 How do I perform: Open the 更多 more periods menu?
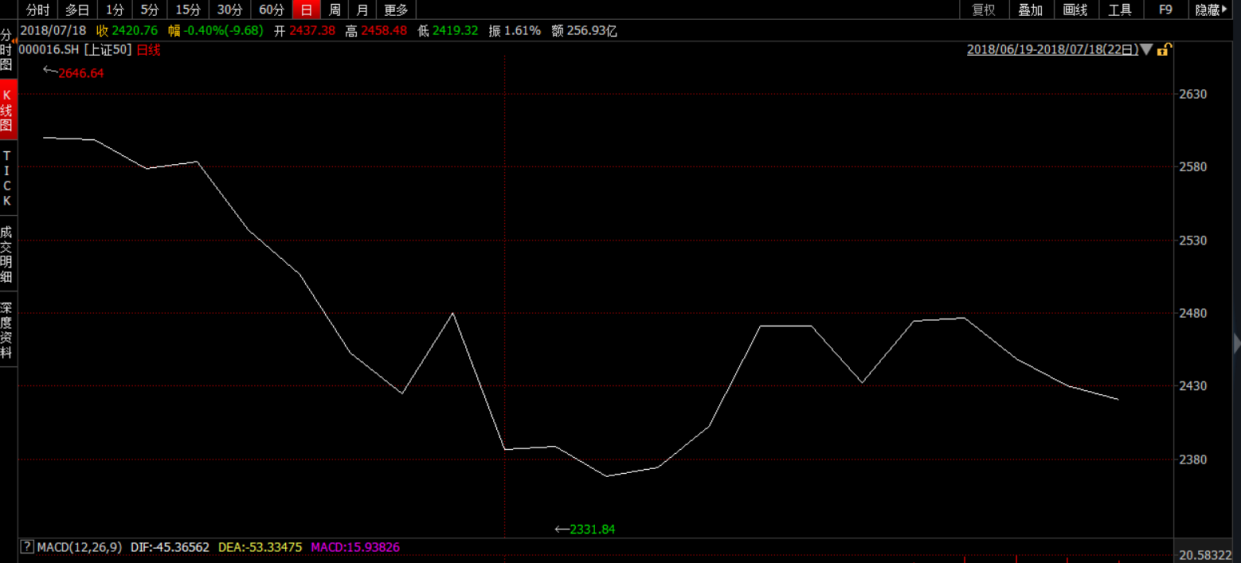tap(396, 10)
